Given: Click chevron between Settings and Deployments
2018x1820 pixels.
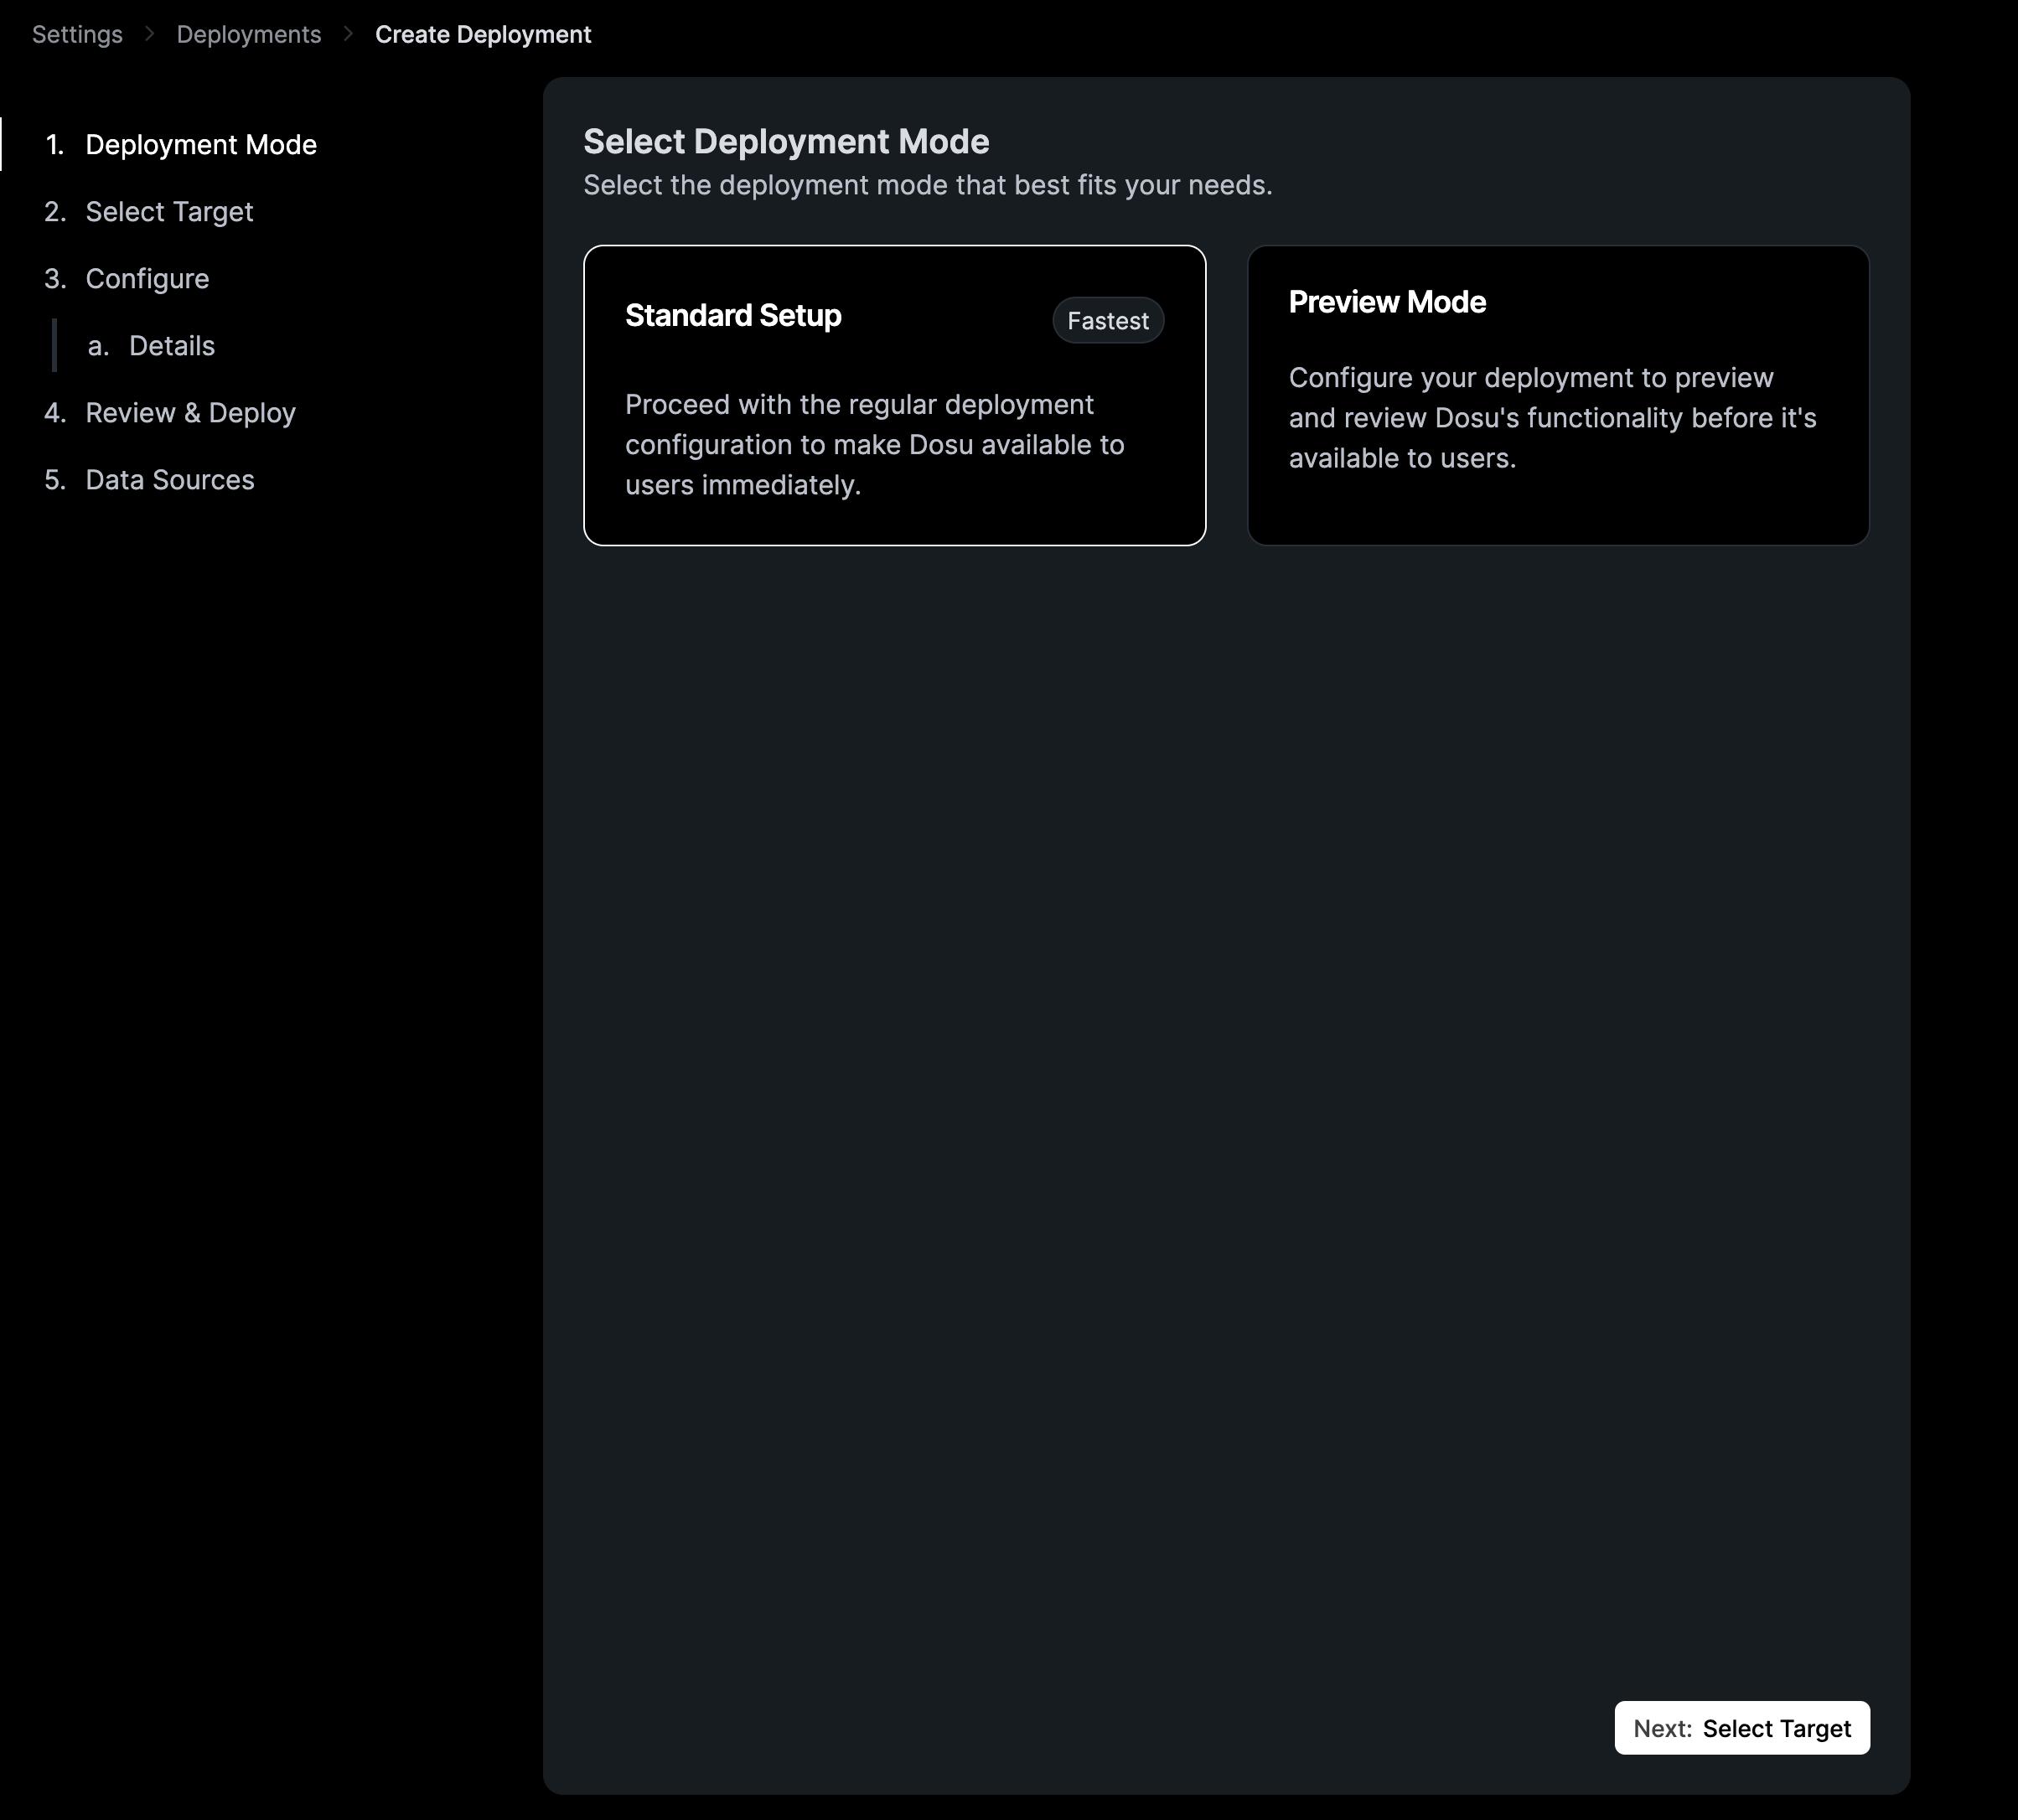Looking at the screenshot, I should point(150,34).
